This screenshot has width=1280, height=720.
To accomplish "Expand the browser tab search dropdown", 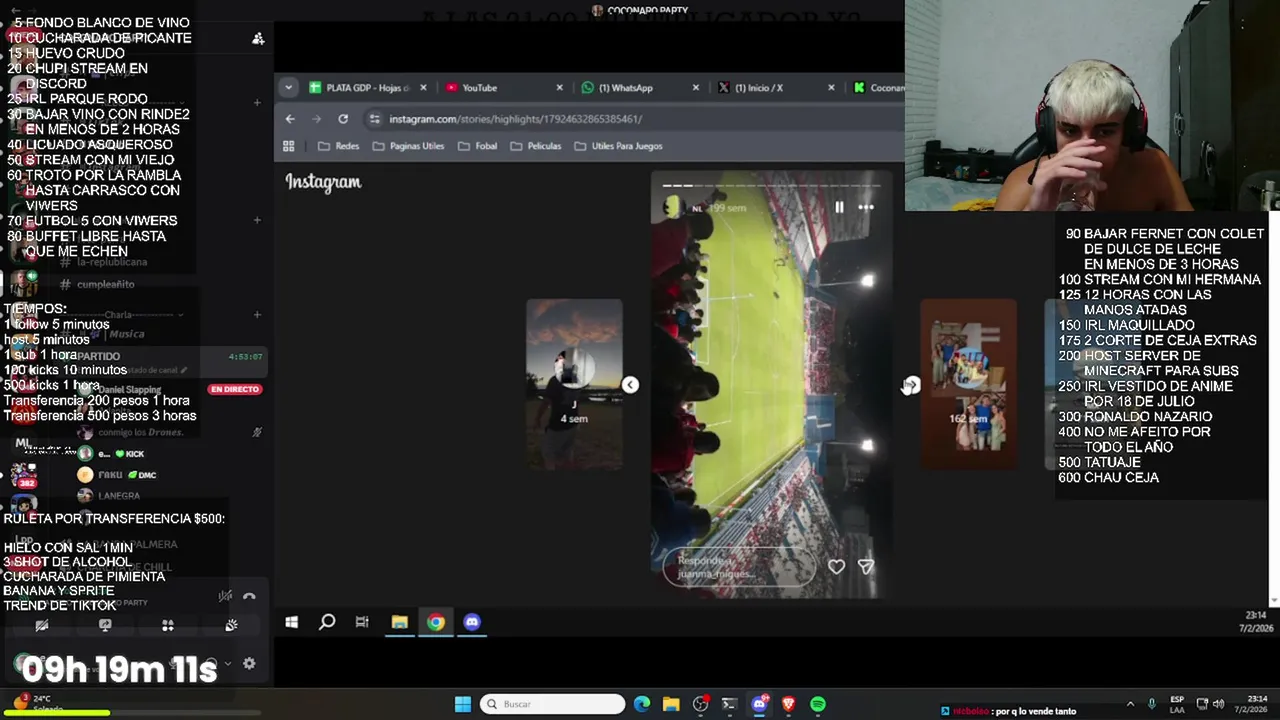I will [x=288, y=88].
